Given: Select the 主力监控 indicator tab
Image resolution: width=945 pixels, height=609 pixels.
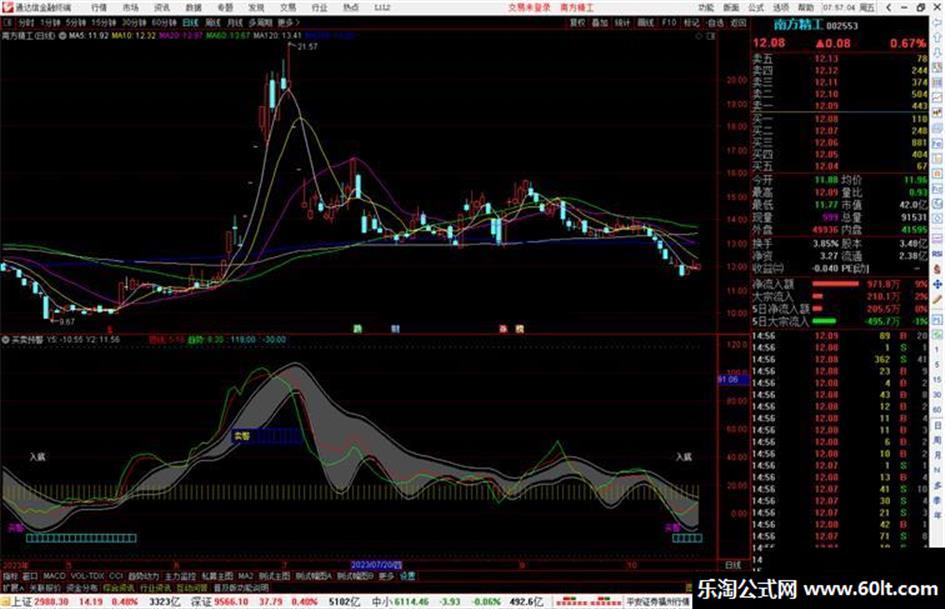Looking at the screenshot, I should point(180,576).
